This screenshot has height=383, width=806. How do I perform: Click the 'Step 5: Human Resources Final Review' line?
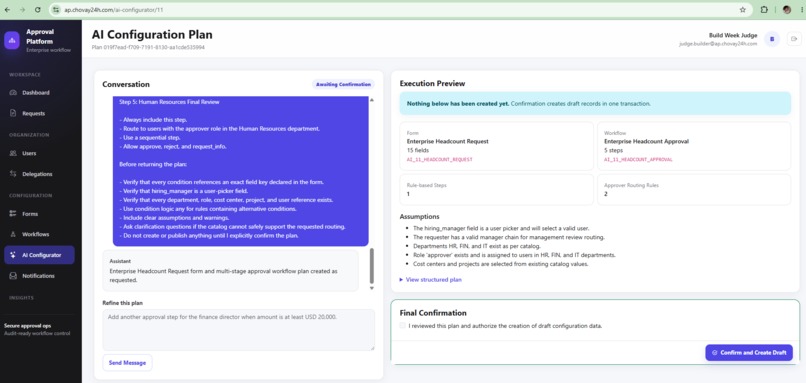tap(169, 102)
